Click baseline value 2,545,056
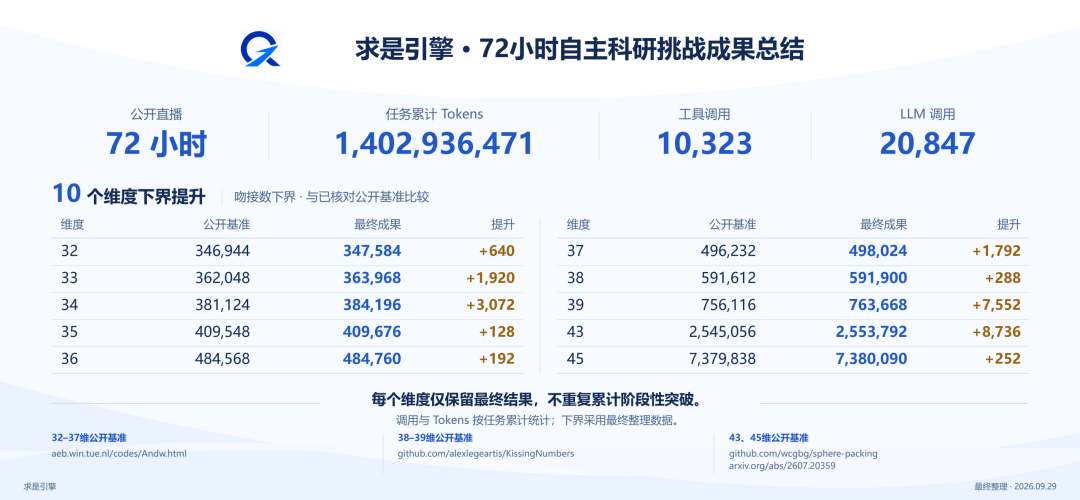This screenshot has height=500, width=1080. click(x=723, y=332)
